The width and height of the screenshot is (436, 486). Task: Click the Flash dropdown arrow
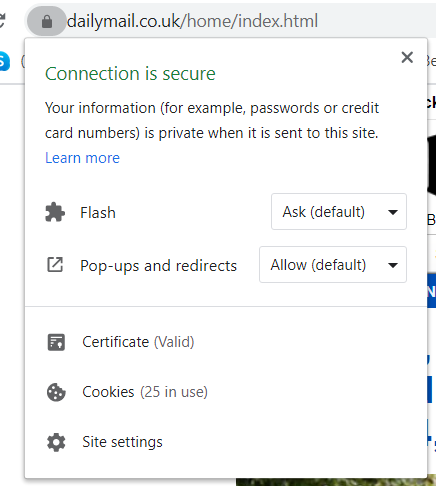(x=393, y=212)
